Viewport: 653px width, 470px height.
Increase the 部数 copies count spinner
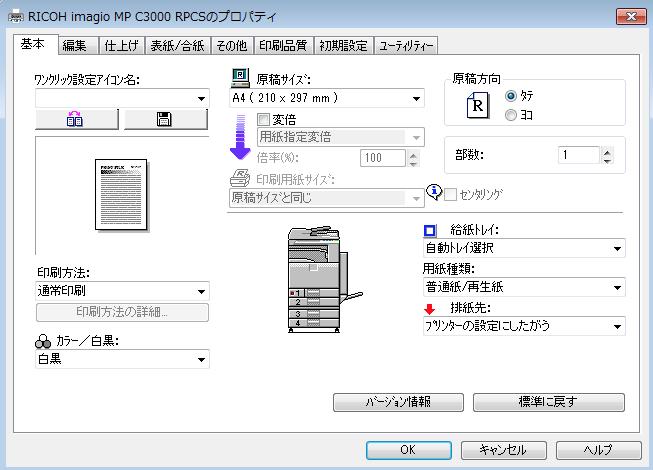607,151
